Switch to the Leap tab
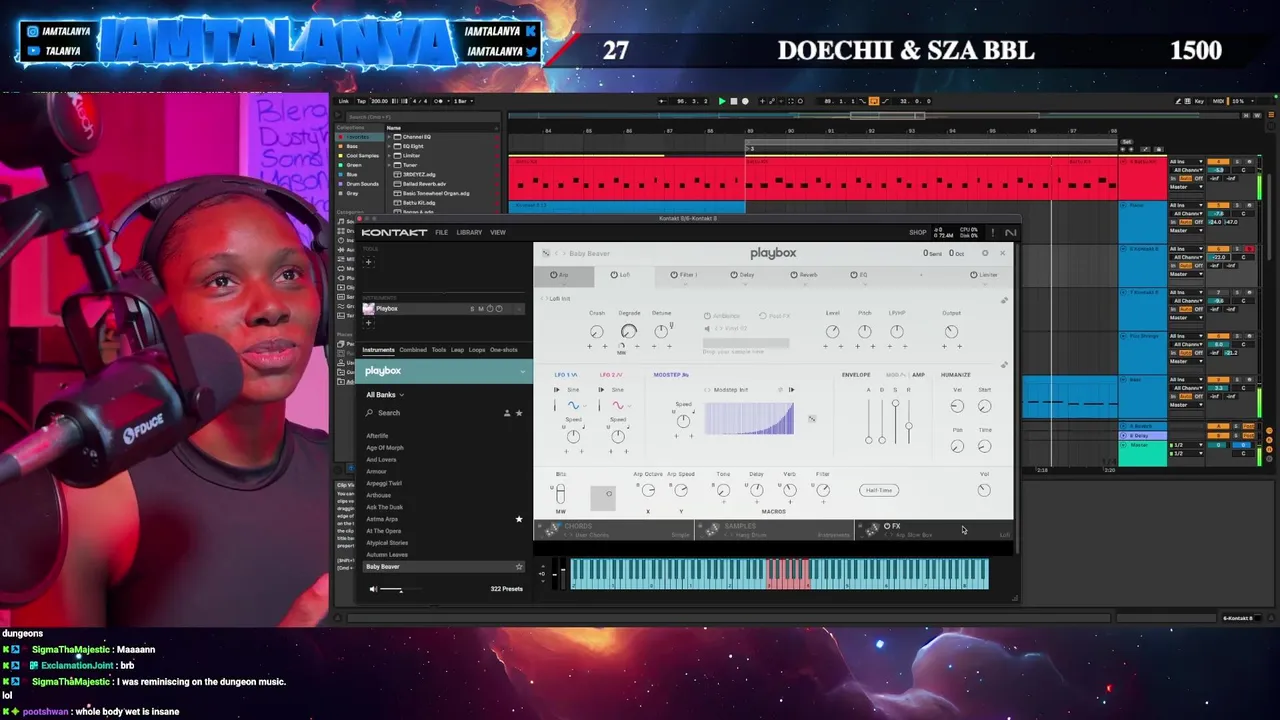The height and width of the screenshot is (720, 1280). 457,350
